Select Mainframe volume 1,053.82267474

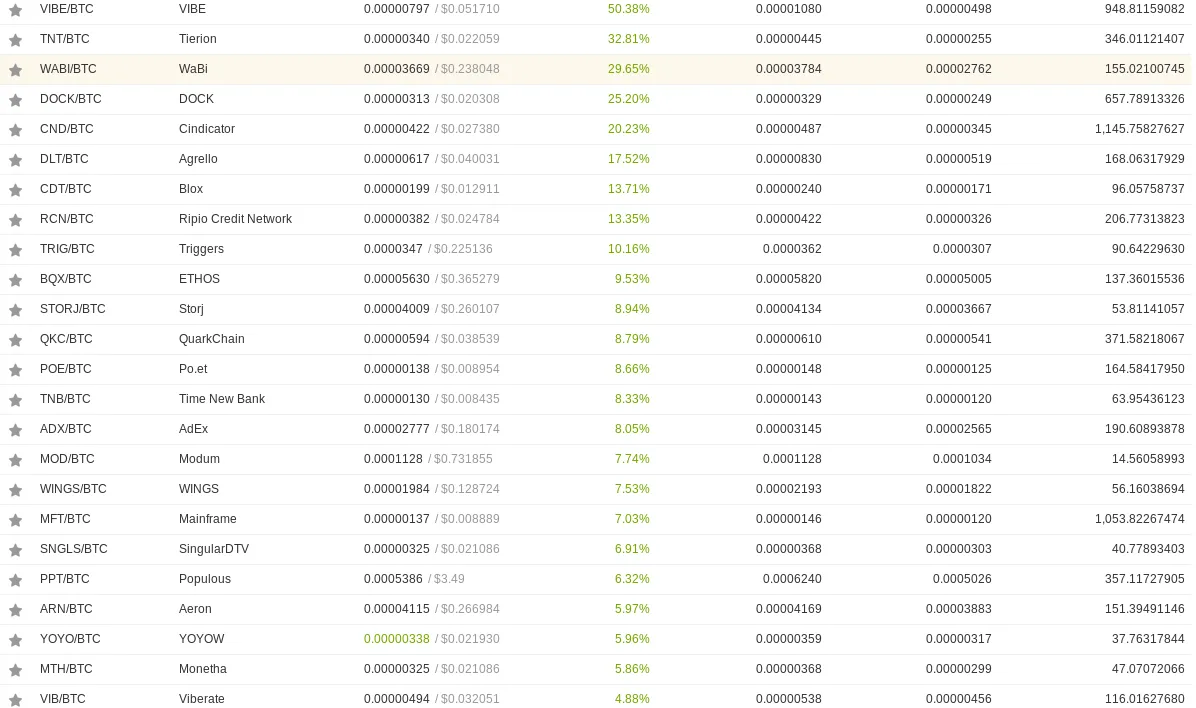click(1140, 519)
